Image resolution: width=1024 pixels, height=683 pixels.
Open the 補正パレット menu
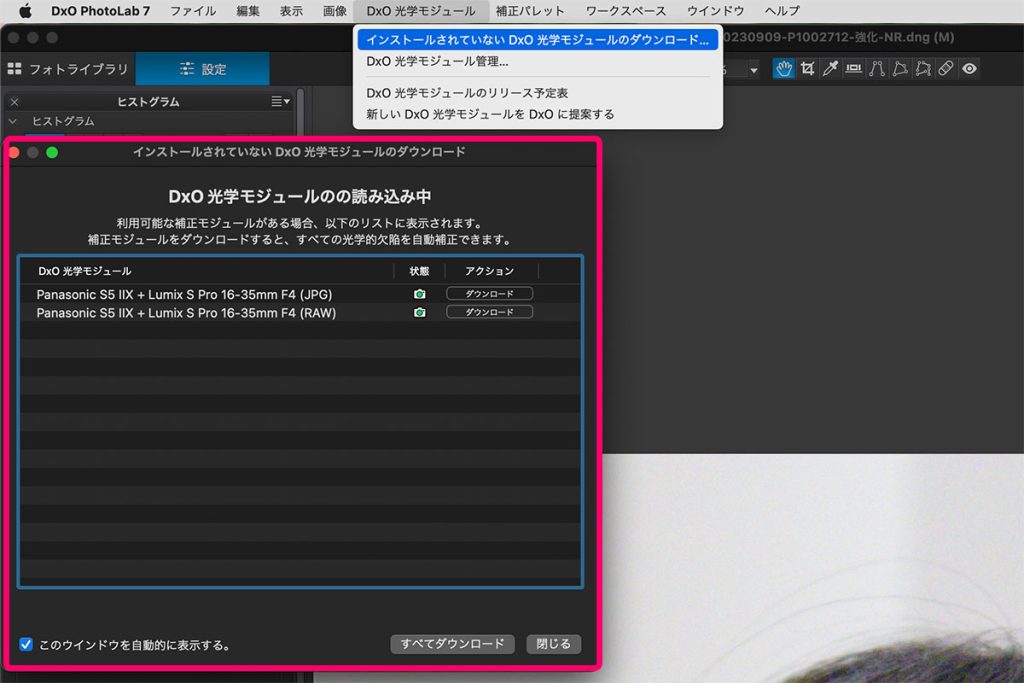click(530, 11)
